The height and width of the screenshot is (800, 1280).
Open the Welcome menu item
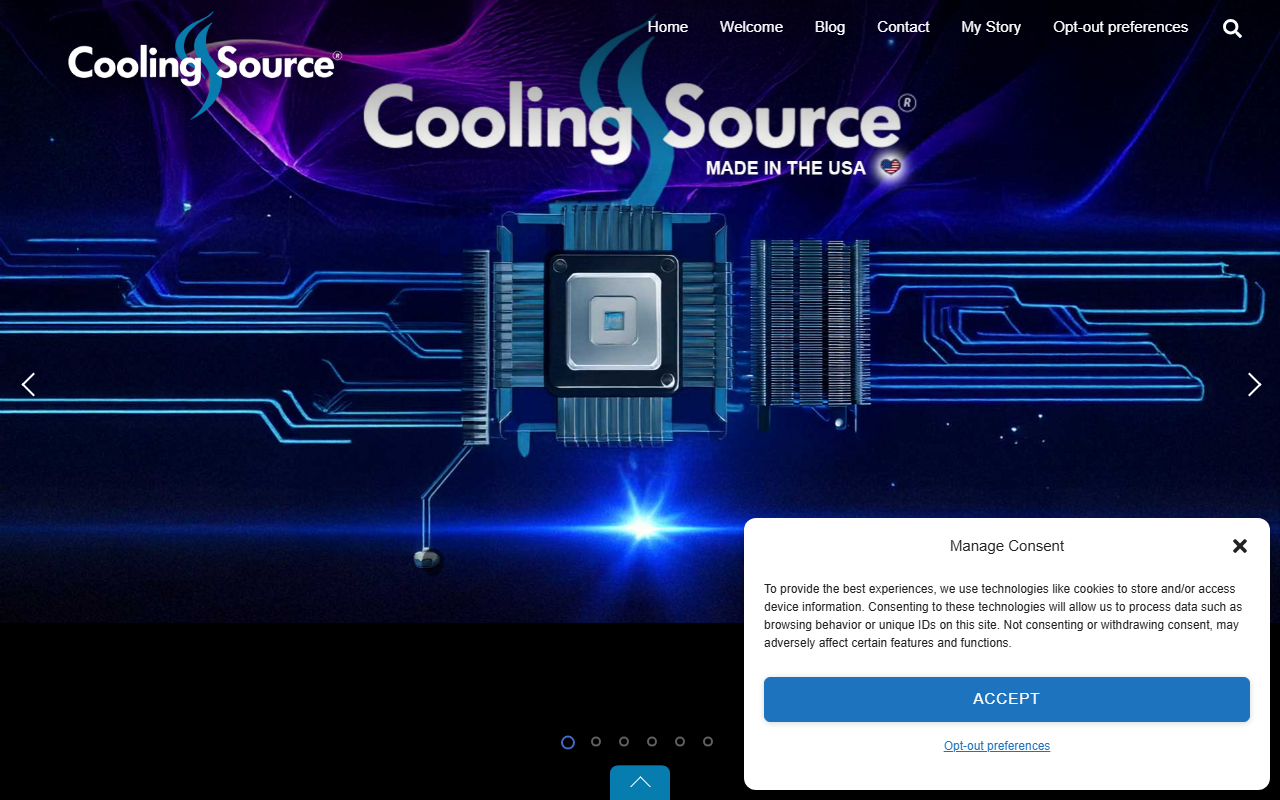[x=751, y=27]
